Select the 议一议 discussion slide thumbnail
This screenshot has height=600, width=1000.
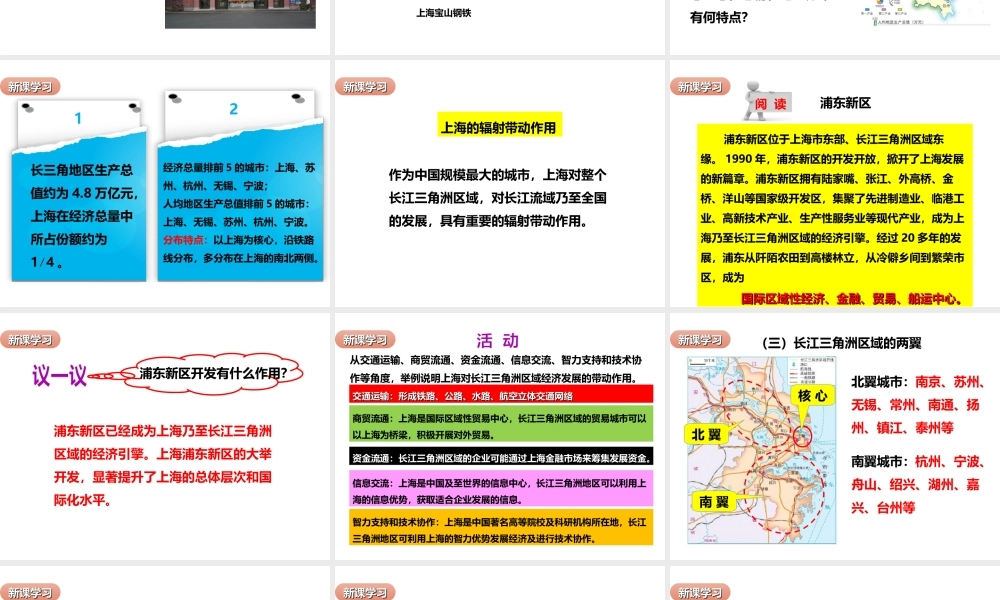pyautogui.click(x=165, y=436)
